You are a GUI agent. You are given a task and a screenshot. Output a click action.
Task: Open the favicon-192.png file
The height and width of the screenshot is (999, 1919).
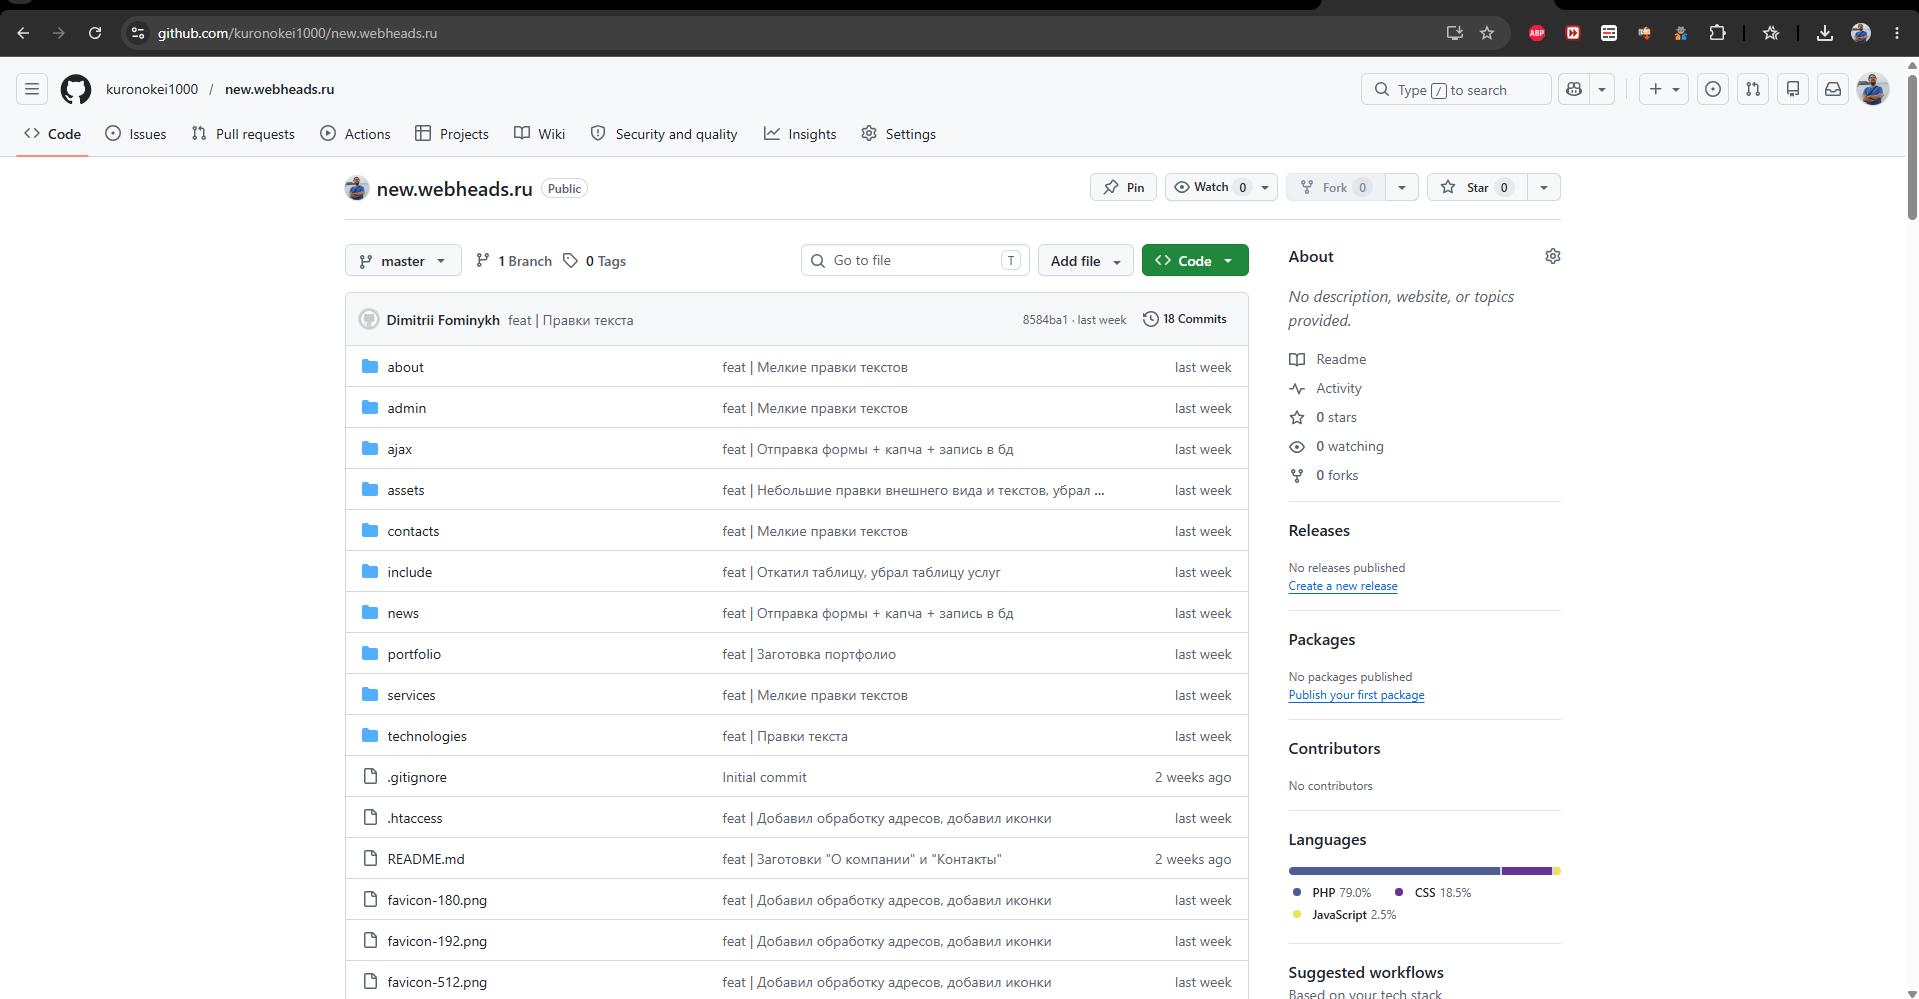click(437, 941)
